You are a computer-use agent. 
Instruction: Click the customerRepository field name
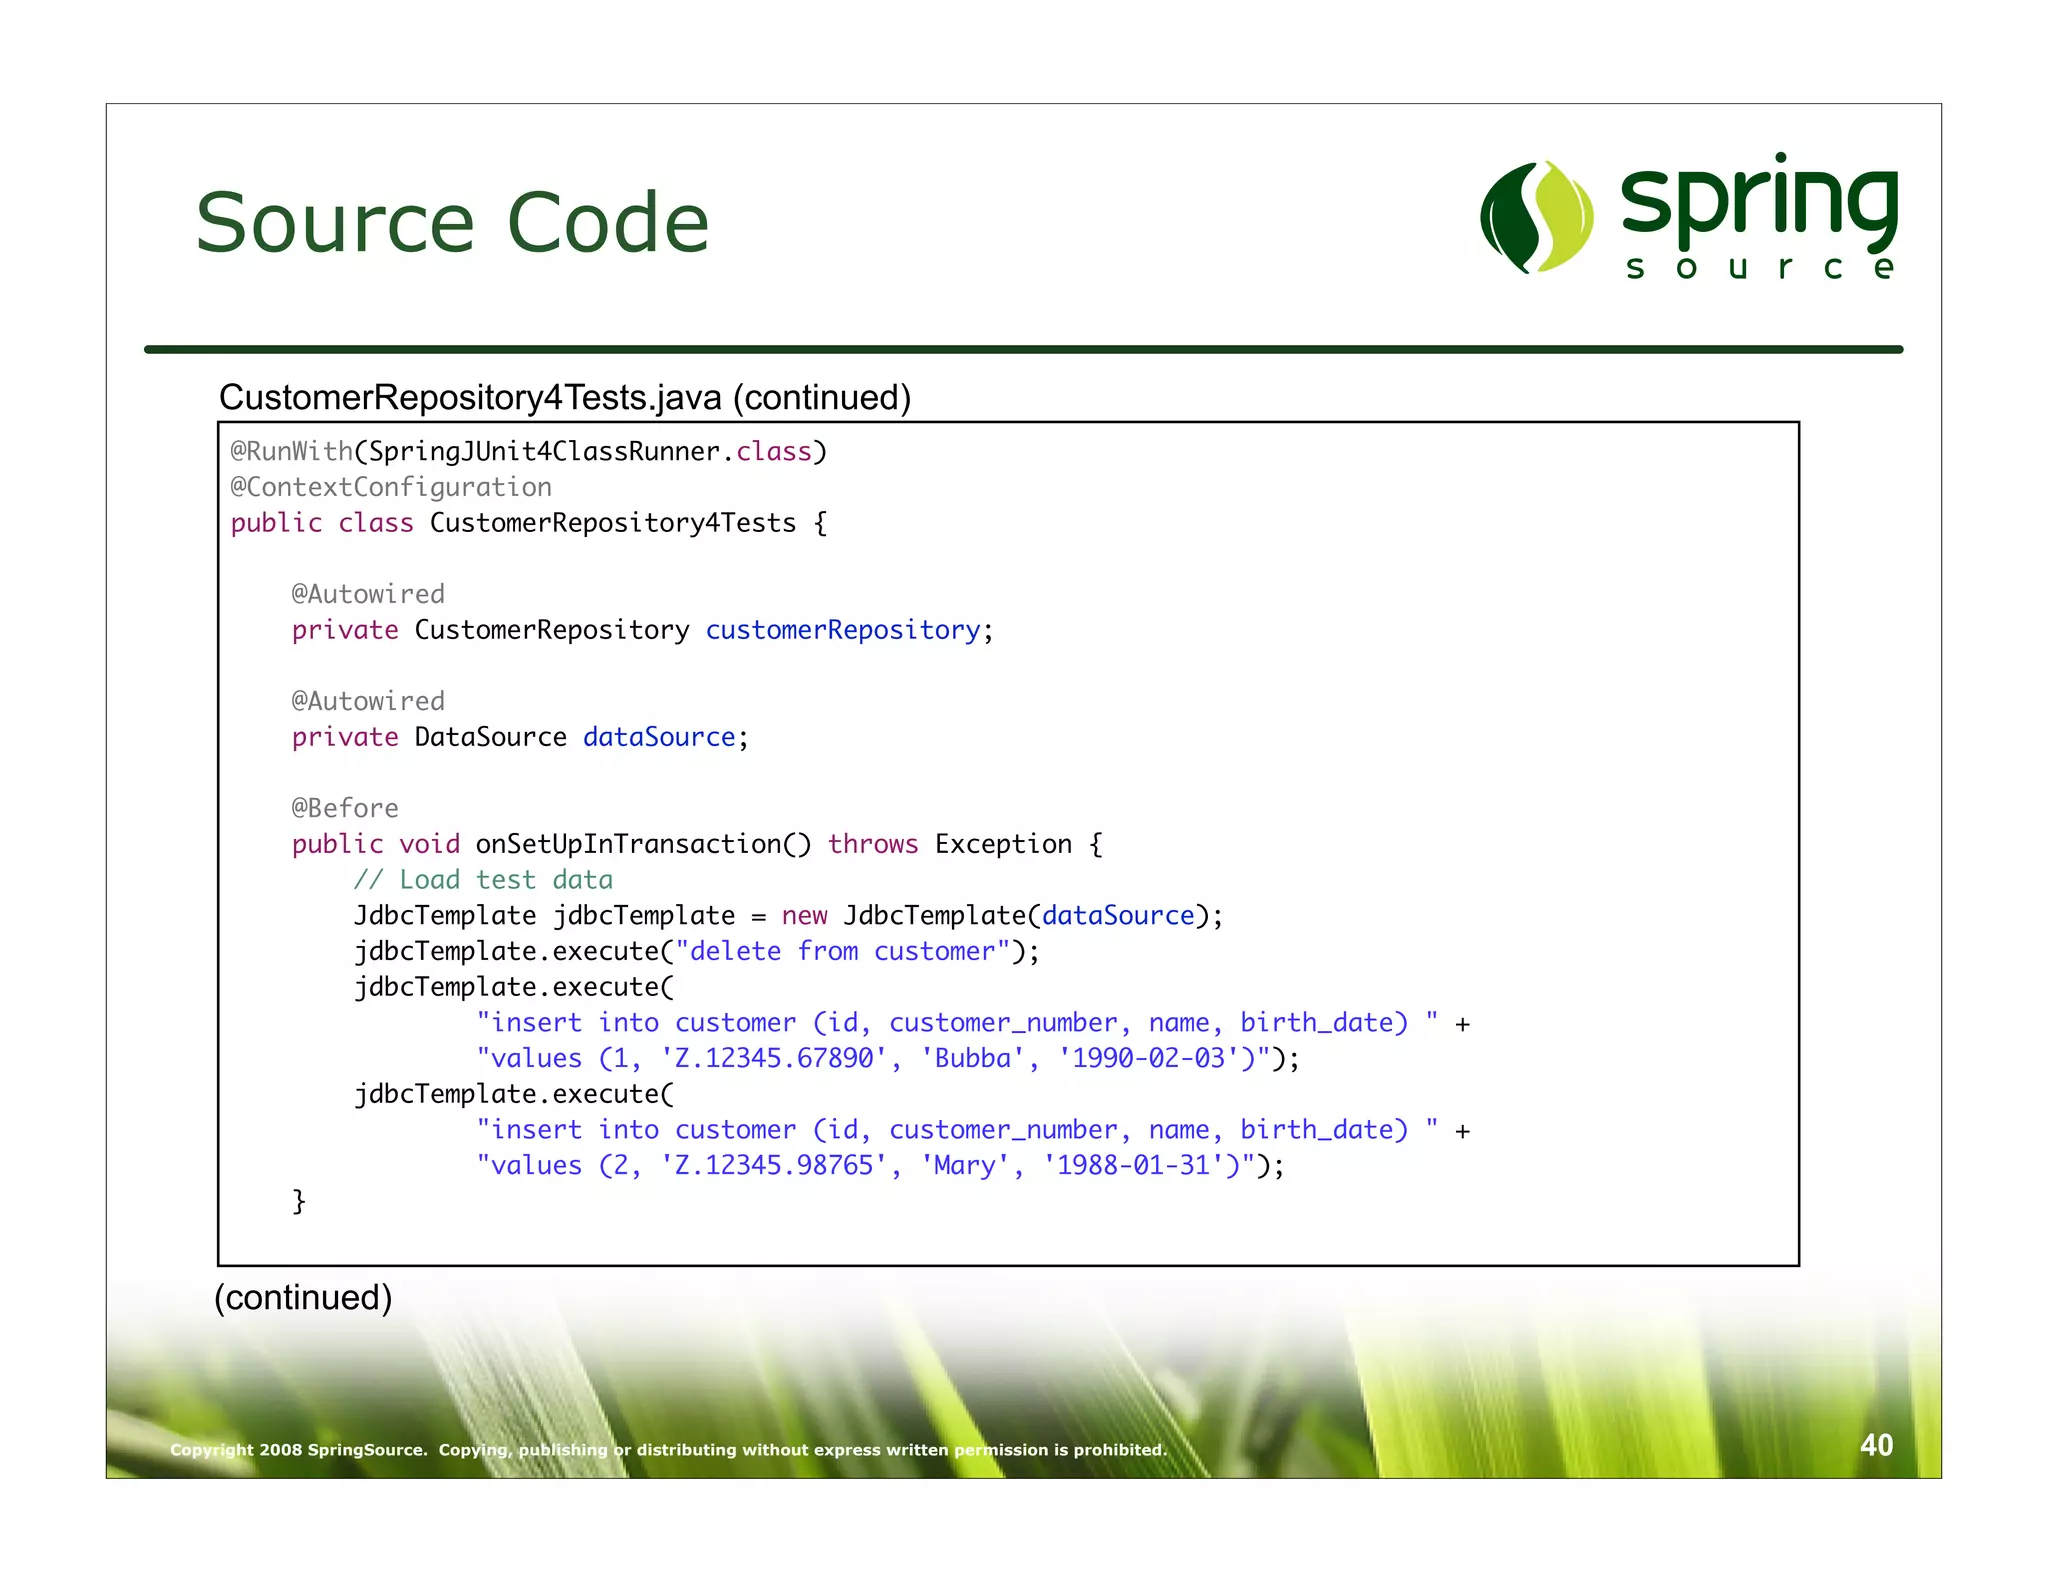(x=843, y=630)
